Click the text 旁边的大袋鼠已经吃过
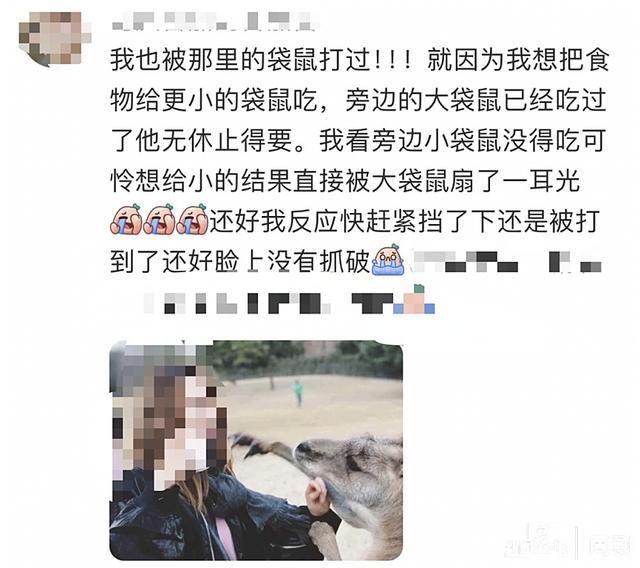 (x=476, y=100)
